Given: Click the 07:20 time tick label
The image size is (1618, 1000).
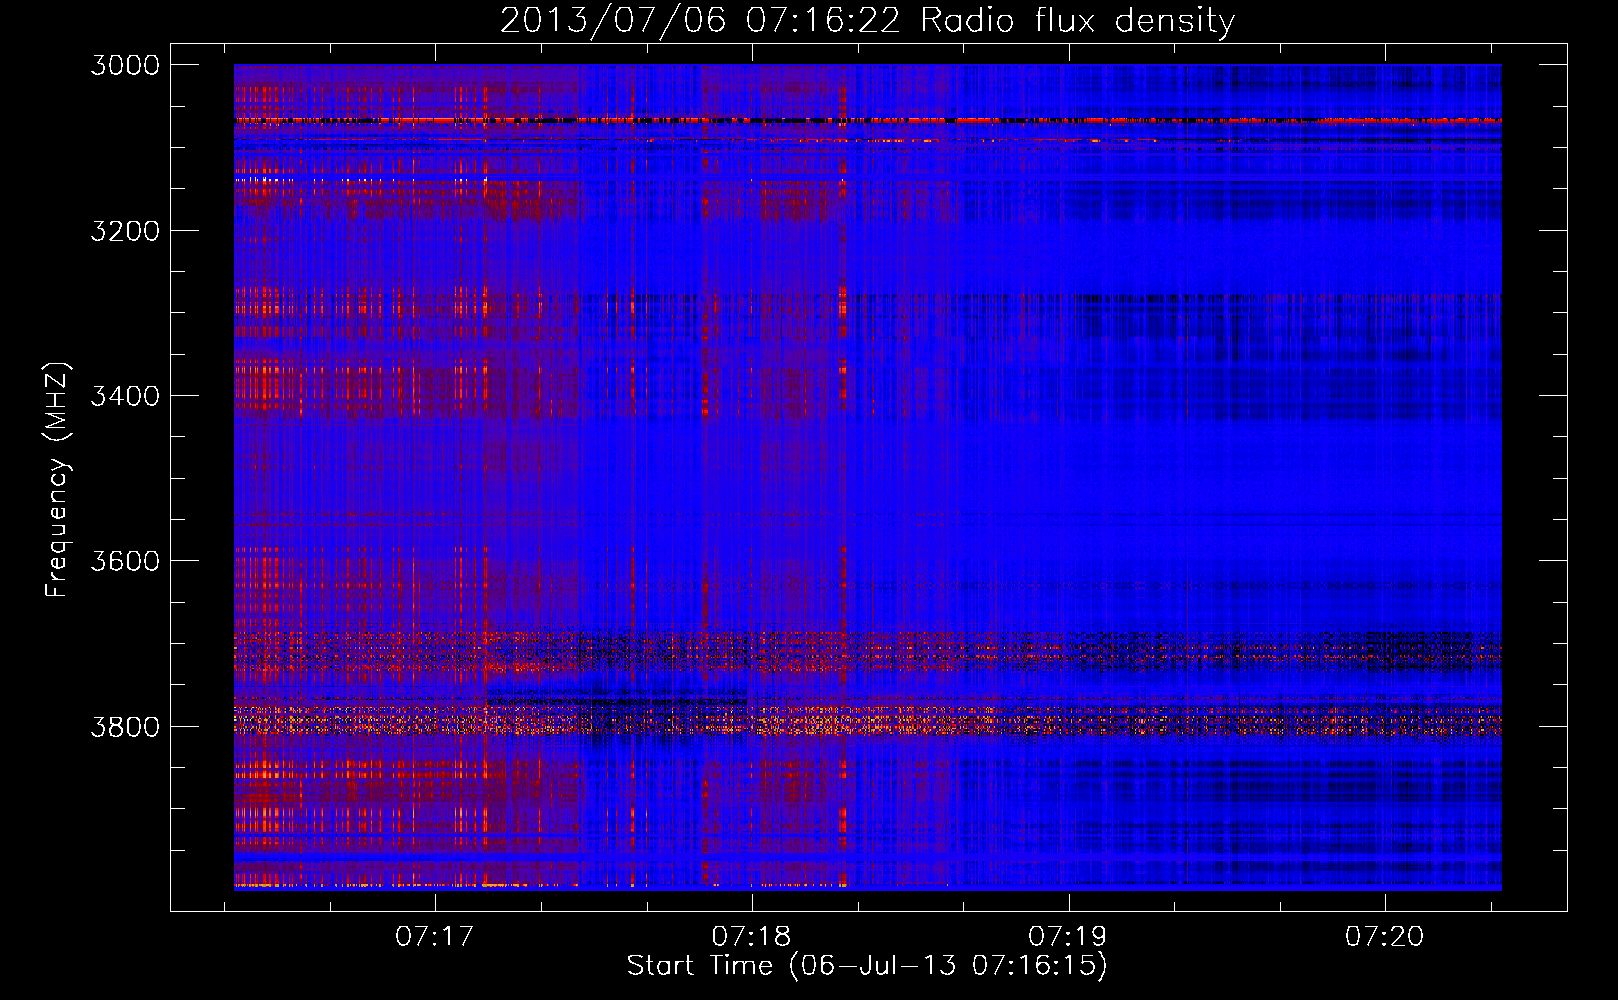Looking at the screenshot, I should click(x=1385, y=937).
